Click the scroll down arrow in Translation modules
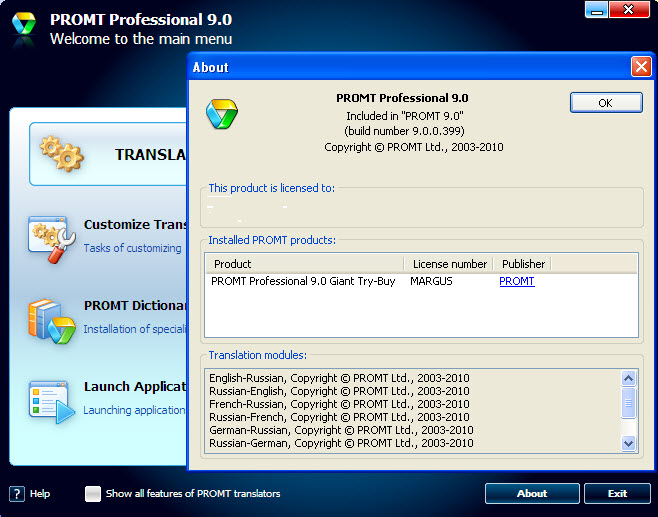The height and width of the screenshot is (517, 658). (628, 443)
